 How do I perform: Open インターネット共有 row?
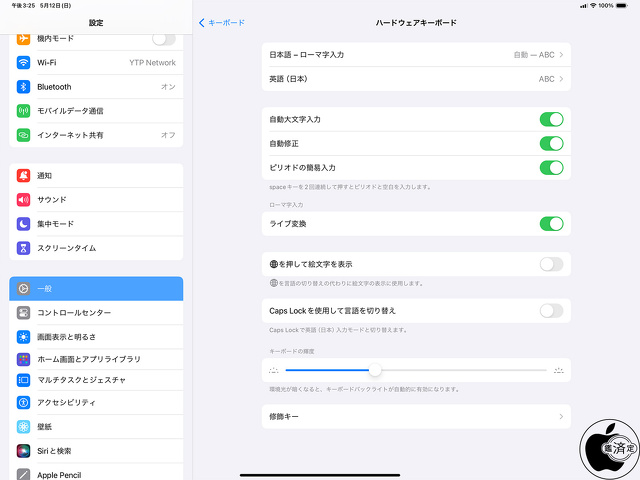click(x=96, y=135)
